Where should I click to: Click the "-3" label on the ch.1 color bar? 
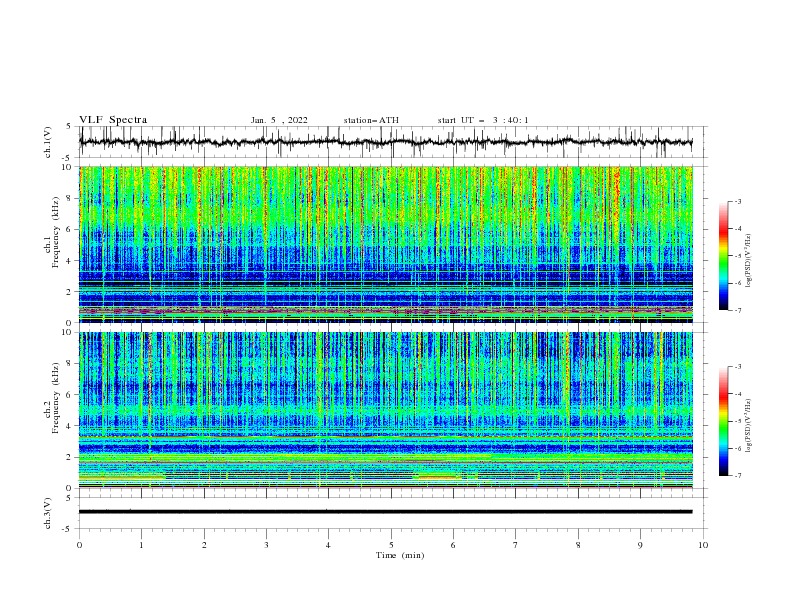click(x=738, y=201)
